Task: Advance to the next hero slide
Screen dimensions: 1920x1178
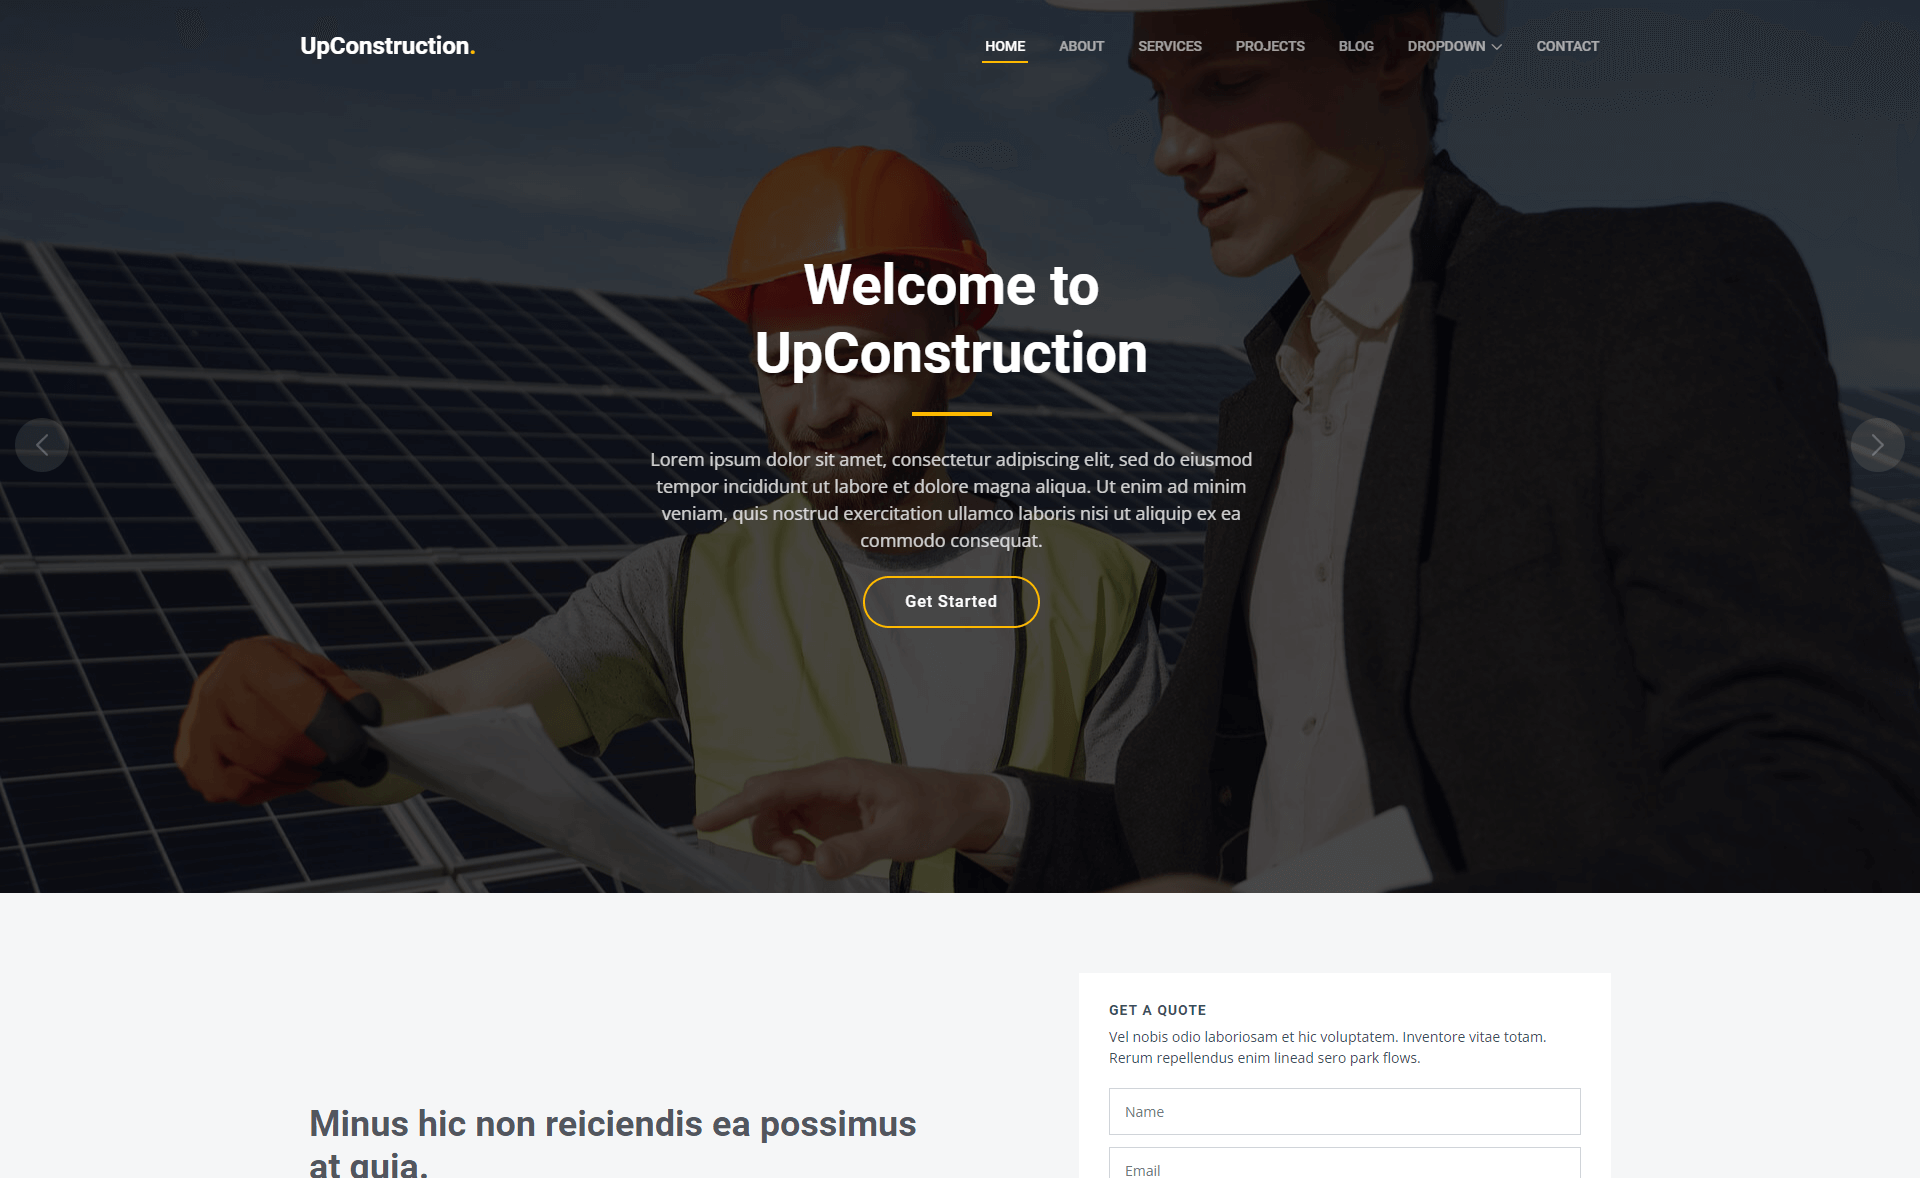Action: (1877, 445)
